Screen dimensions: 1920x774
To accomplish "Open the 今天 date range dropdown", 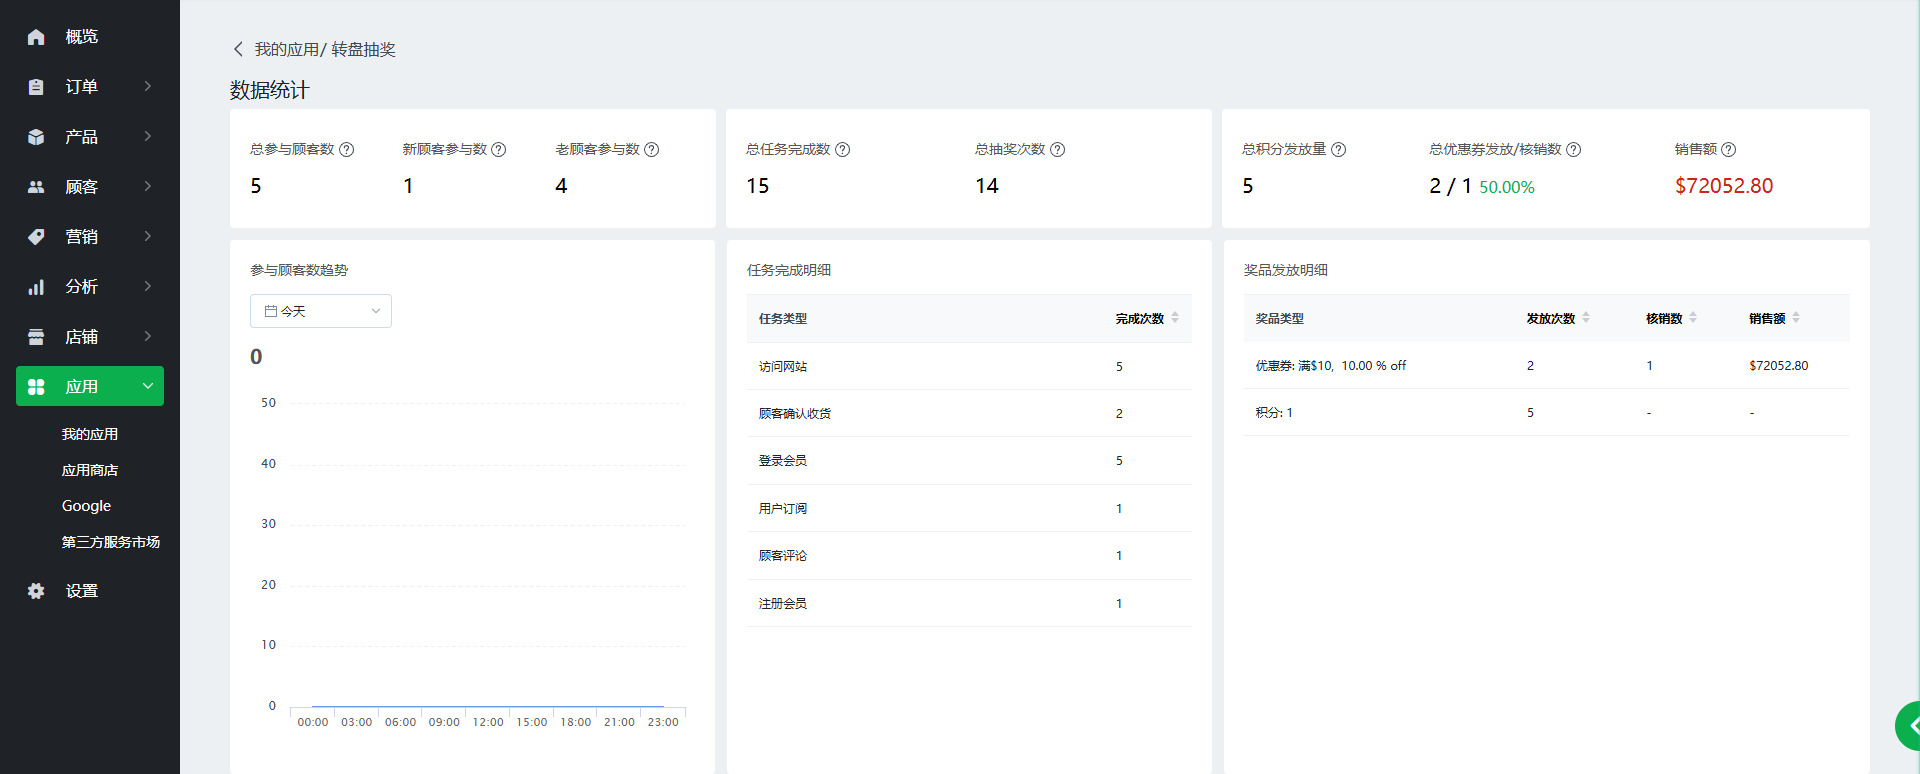I will (x=320, y=311).
